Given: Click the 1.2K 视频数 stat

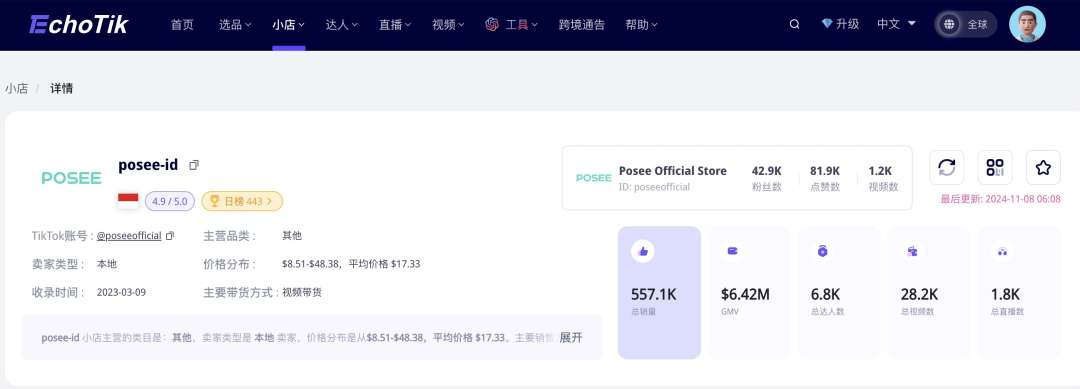Looking at the screenshot, I should tap(883, 178).
